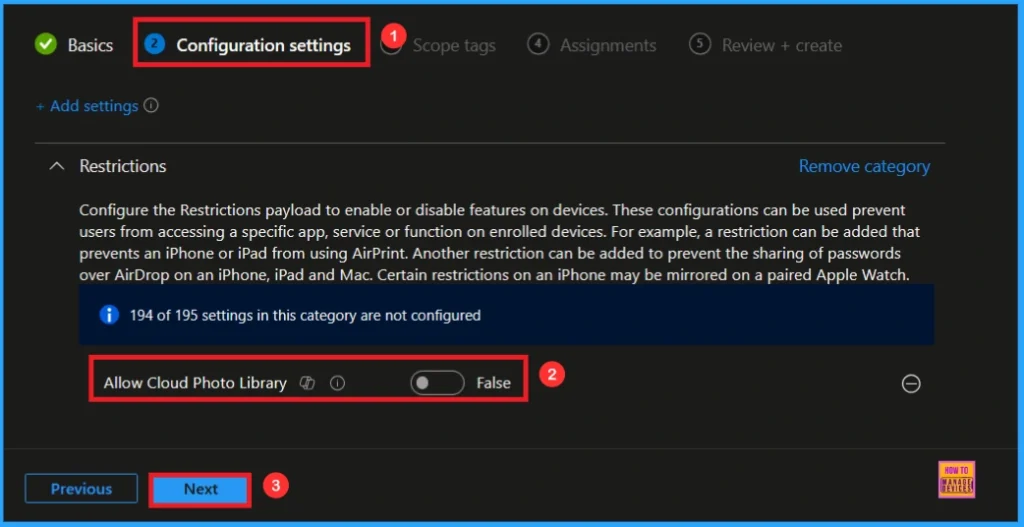Collapse the Restrictions category chevron

57,166
